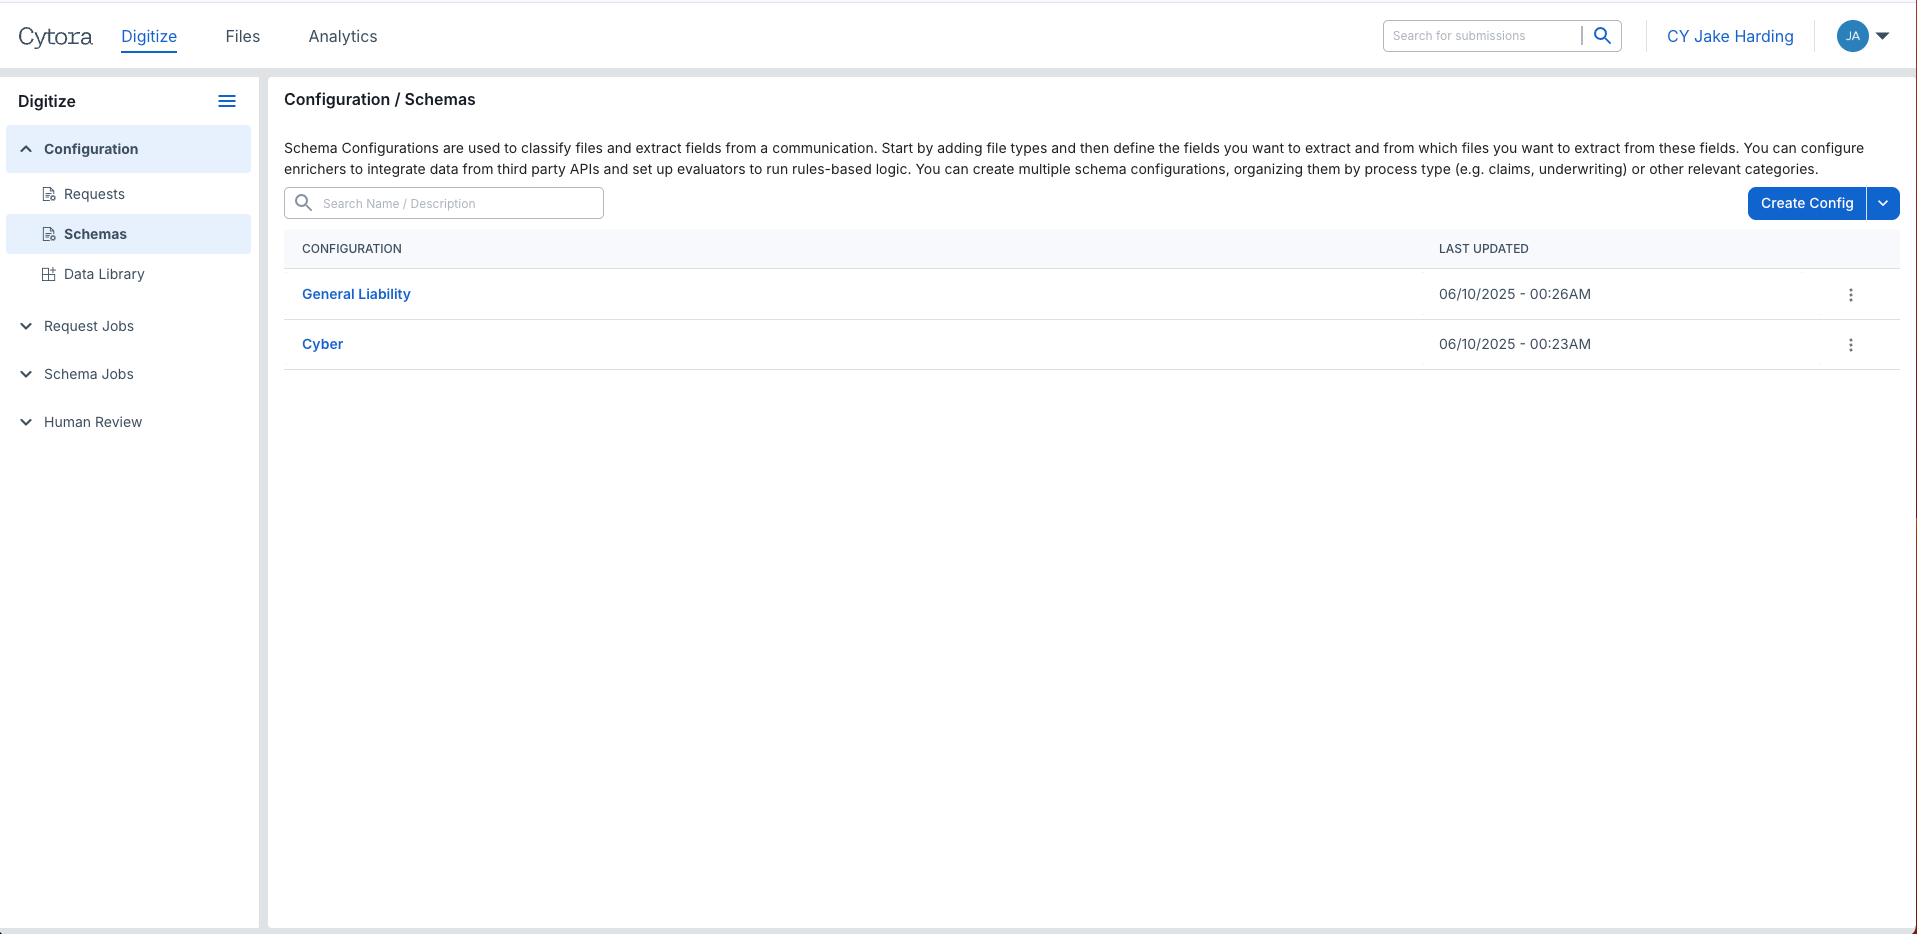
Task: Expand the Request Jobs chevron
Action: tap(26, 326)
